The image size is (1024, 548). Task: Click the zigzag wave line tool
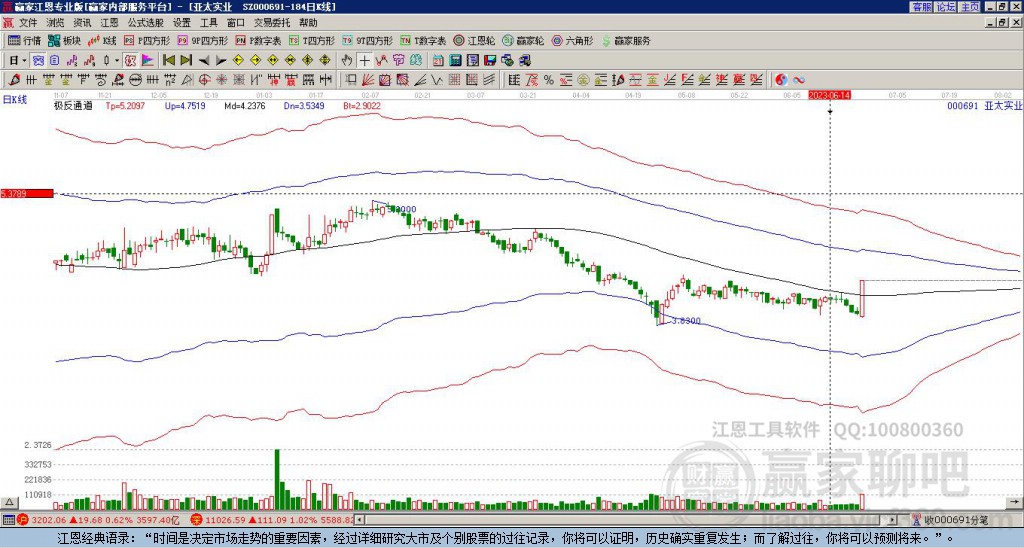(x=437, y=80)
